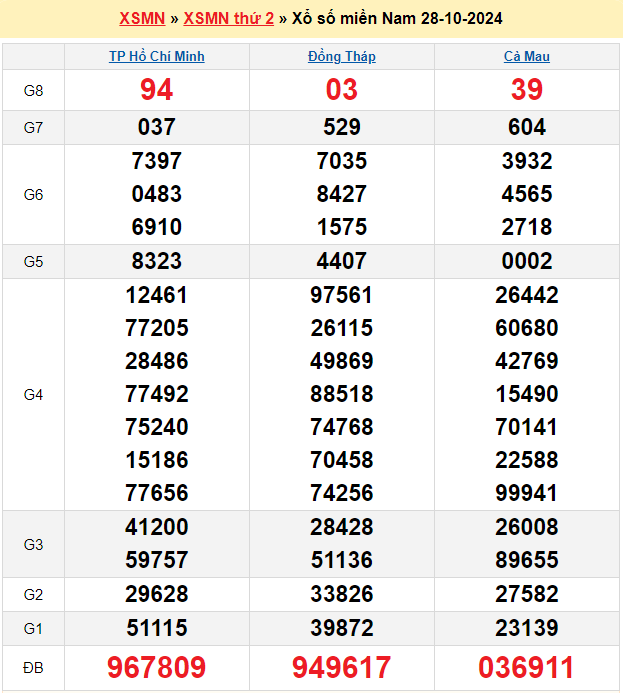The width and height of the screenshot is (623, 693).
Task: Click the G4 row label
Action: 33,394
